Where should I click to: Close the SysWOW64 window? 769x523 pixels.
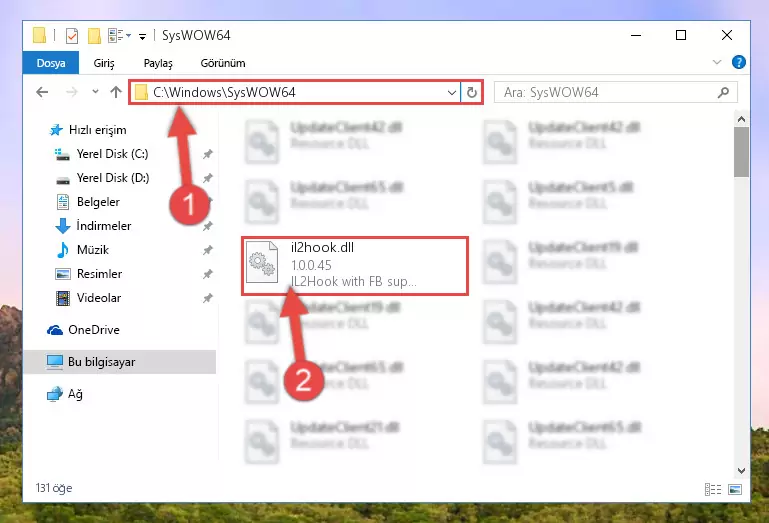coord(727,35)
